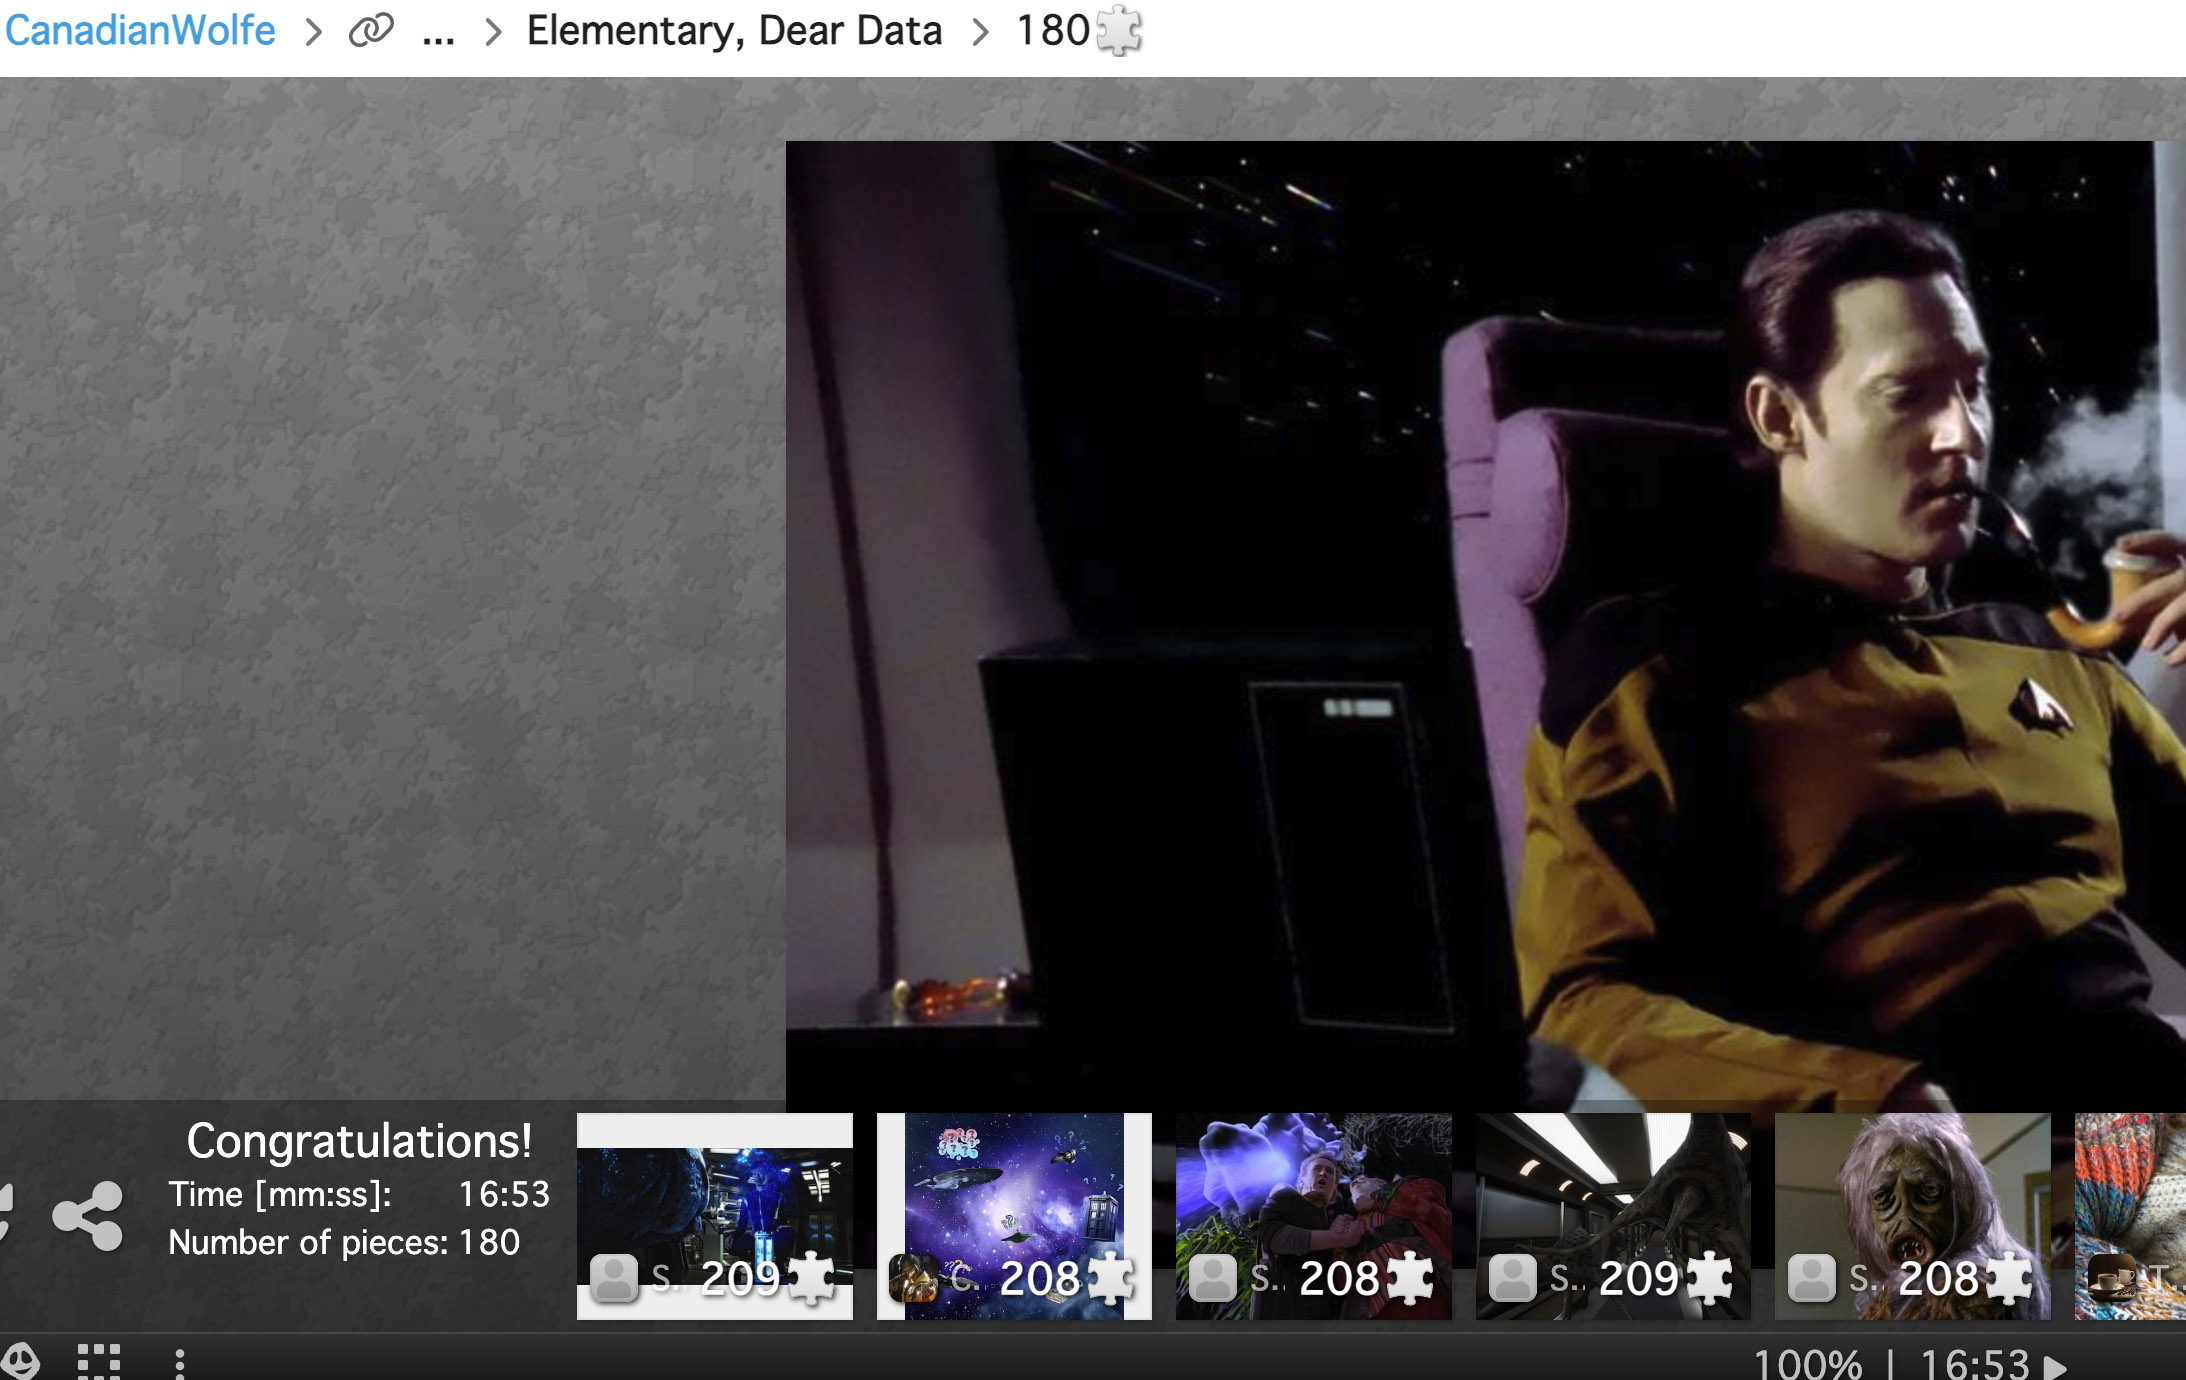
Task: Click the play arrow next to 16:53 timer
Action: (2055, 1367)
